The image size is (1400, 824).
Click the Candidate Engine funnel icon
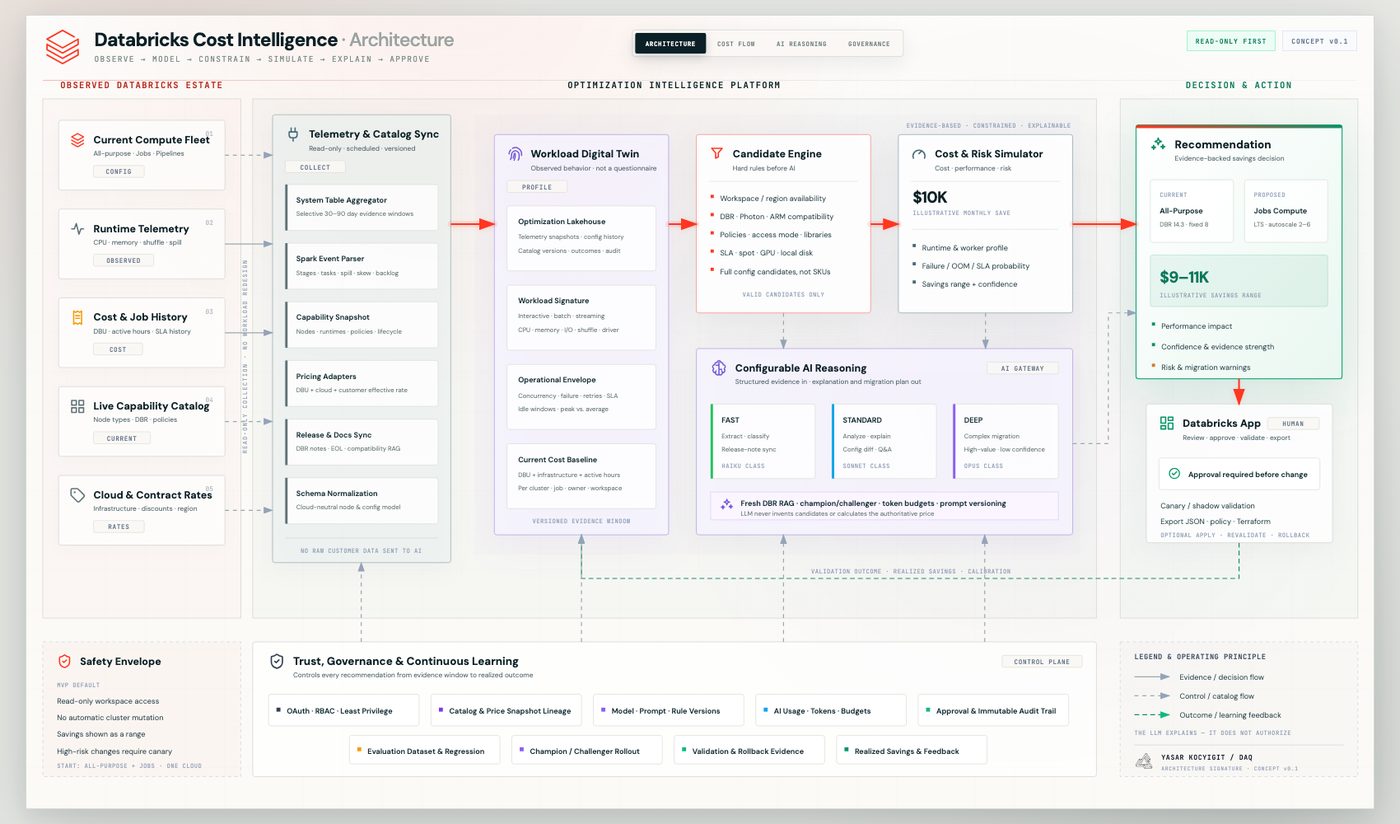point(716,154)
